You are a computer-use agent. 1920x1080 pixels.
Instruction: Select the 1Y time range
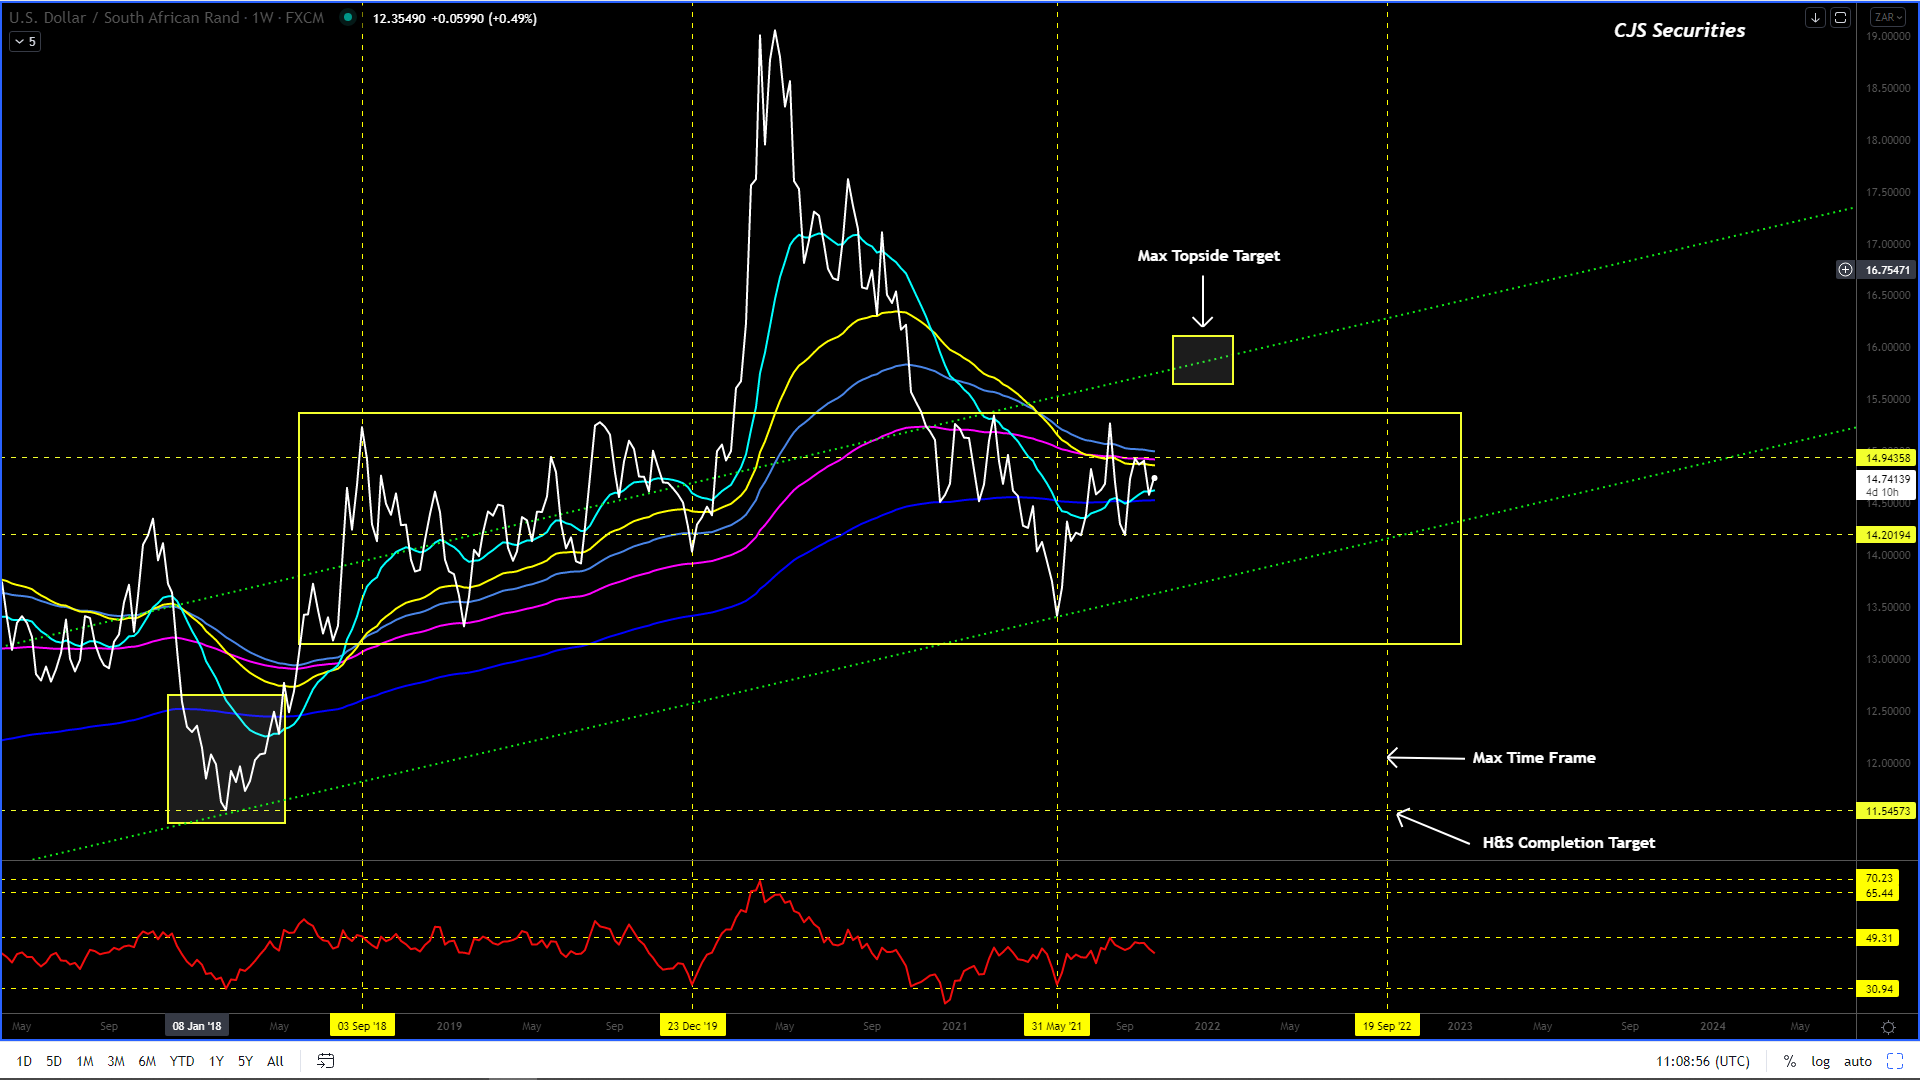click(216, 1061)
